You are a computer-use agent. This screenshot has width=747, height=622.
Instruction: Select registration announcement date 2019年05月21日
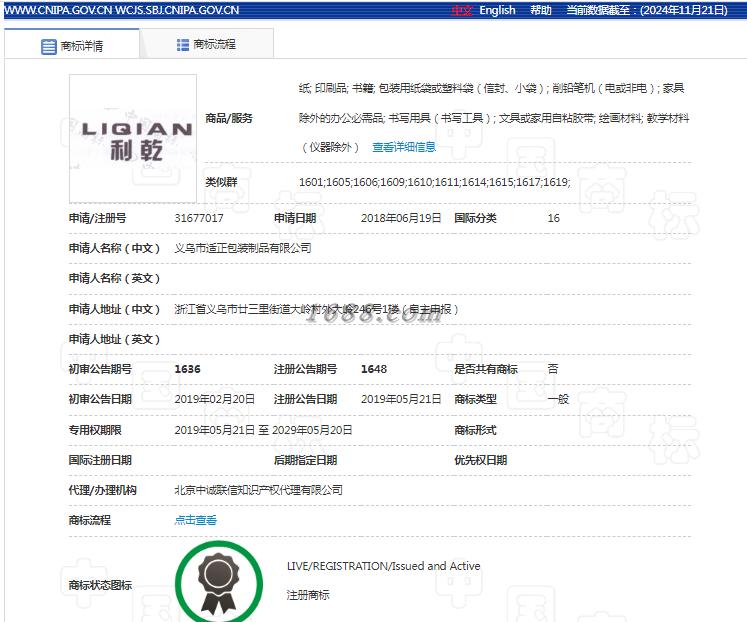point(401,399)
